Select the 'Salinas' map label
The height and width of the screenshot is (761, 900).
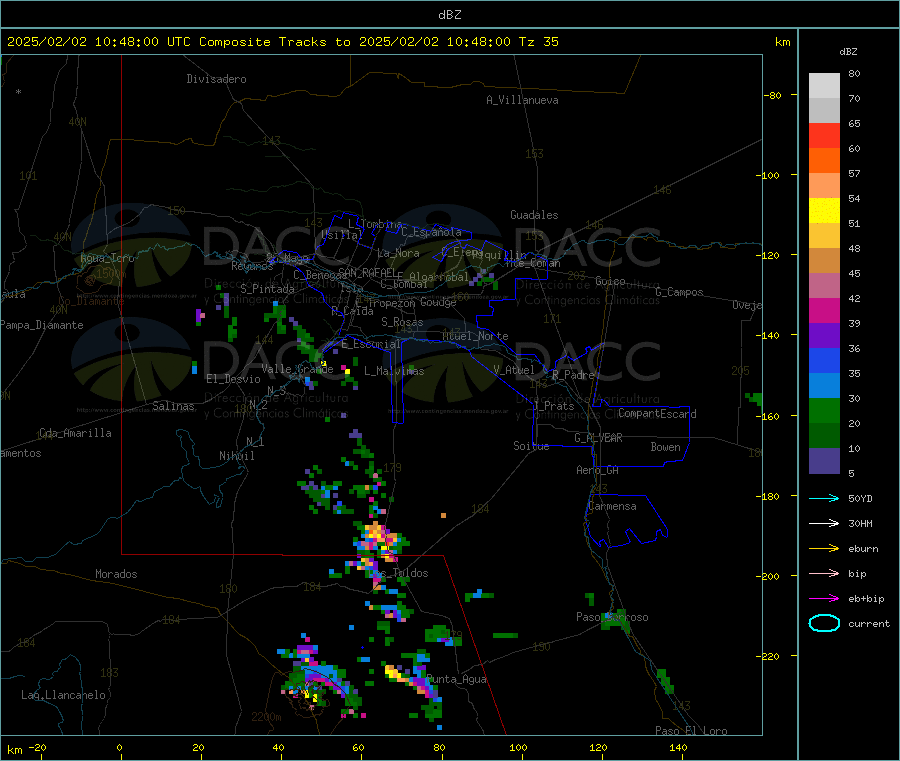(173, 406)
